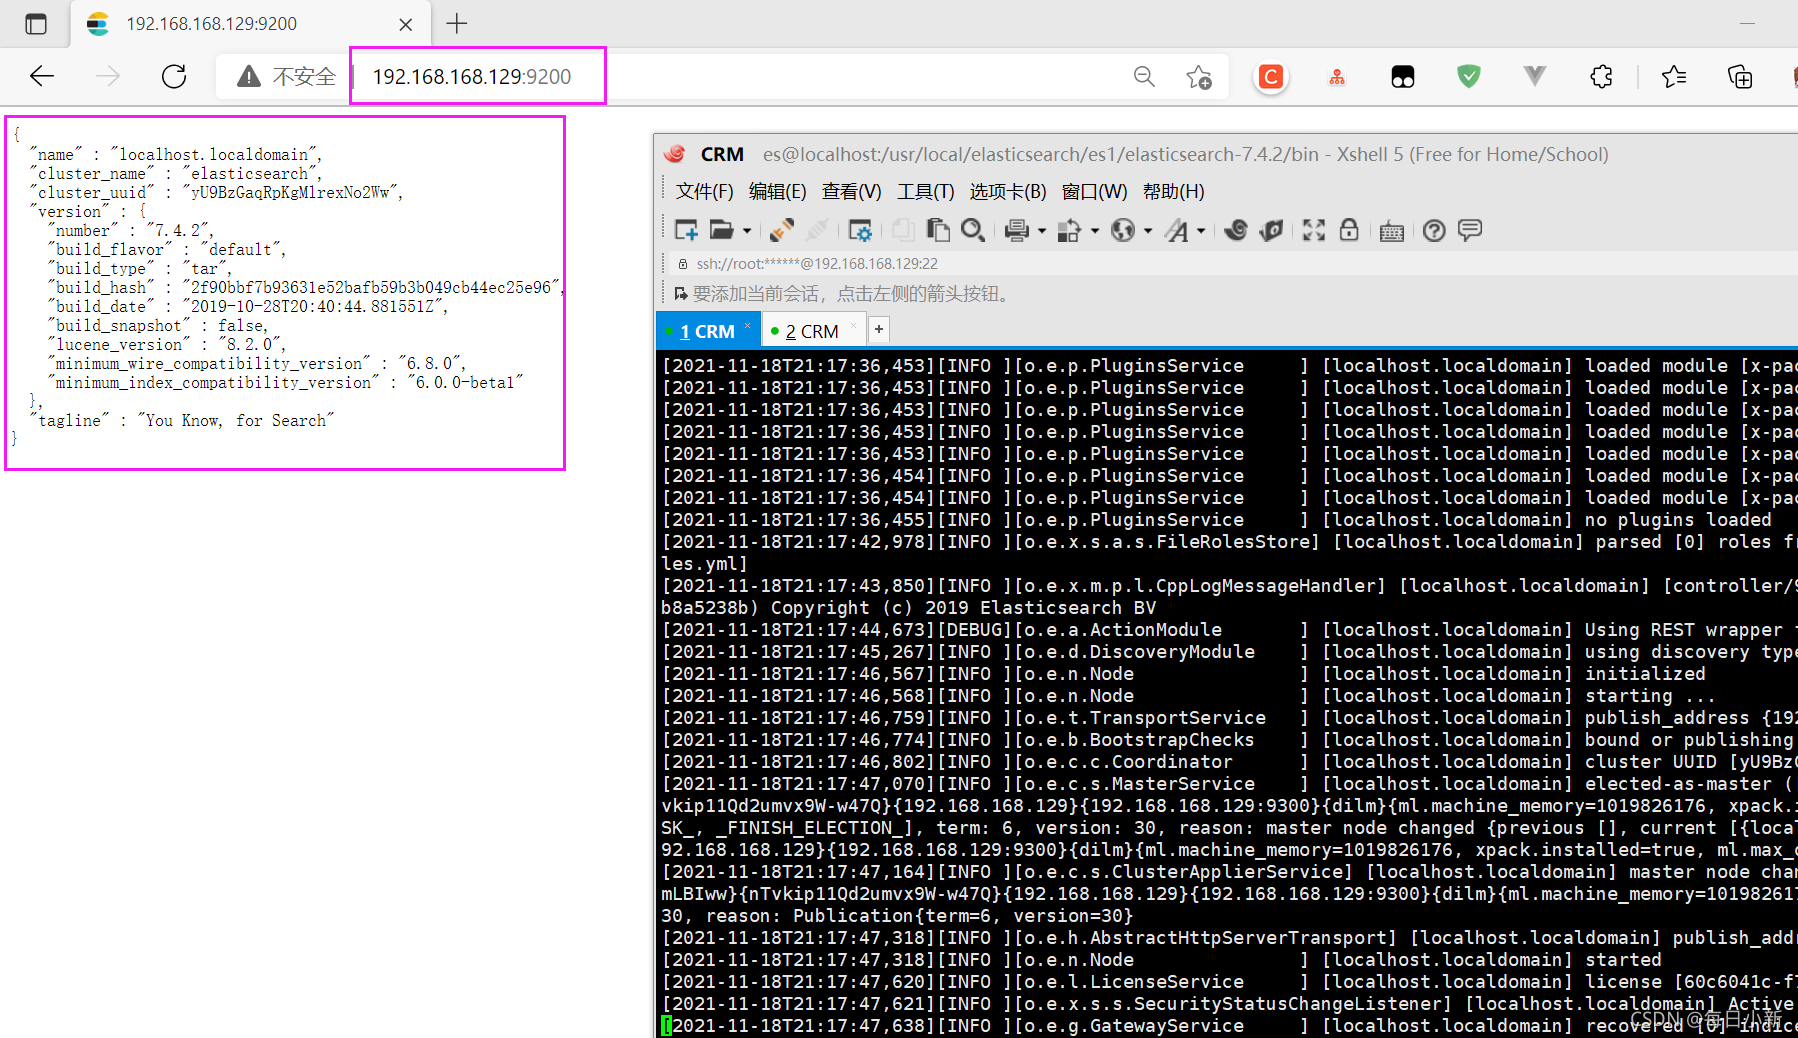Open the browser collections icon

click(1740, 76)
